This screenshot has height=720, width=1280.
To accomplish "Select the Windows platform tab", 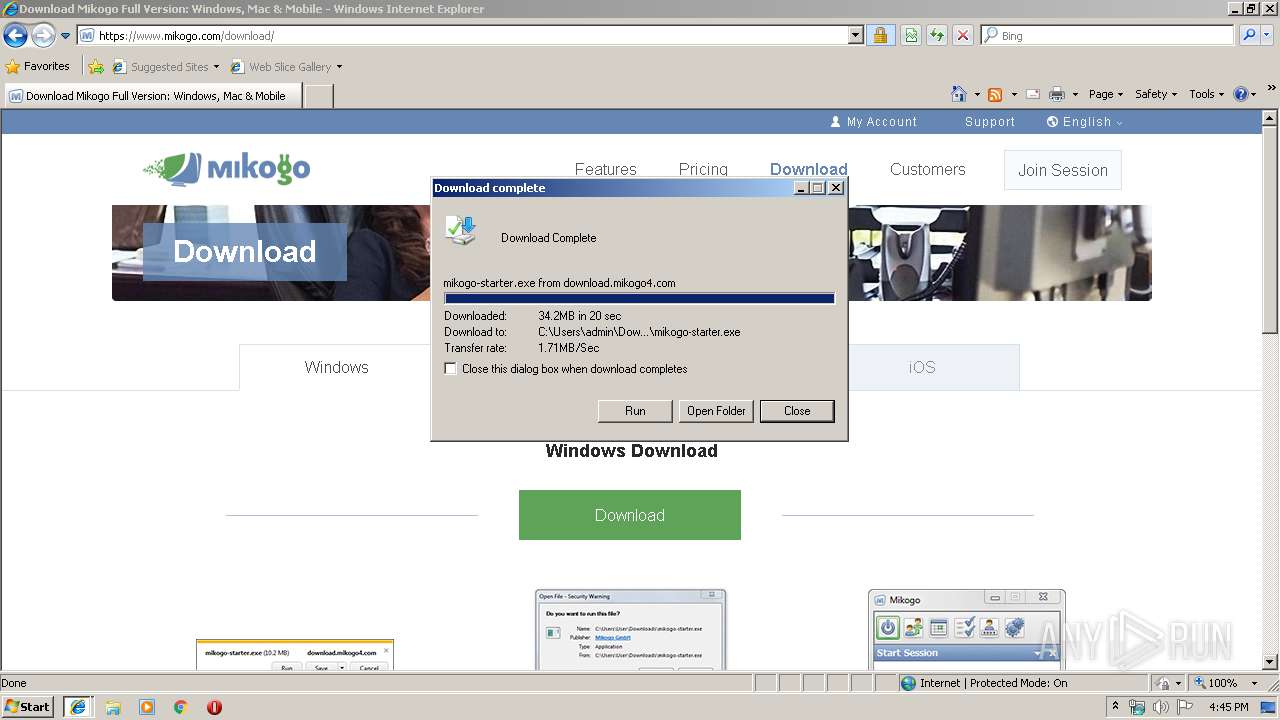I will pyautogui.click(x=336, y=367).
